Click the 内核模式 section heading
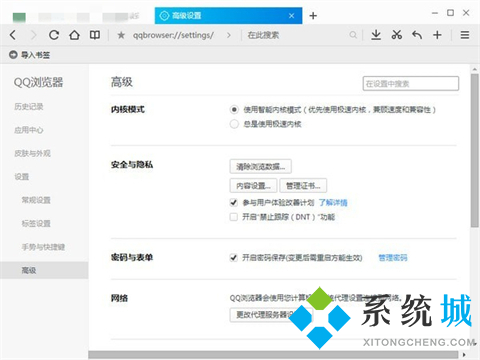 pyautogui.click(x=128, y=109)
